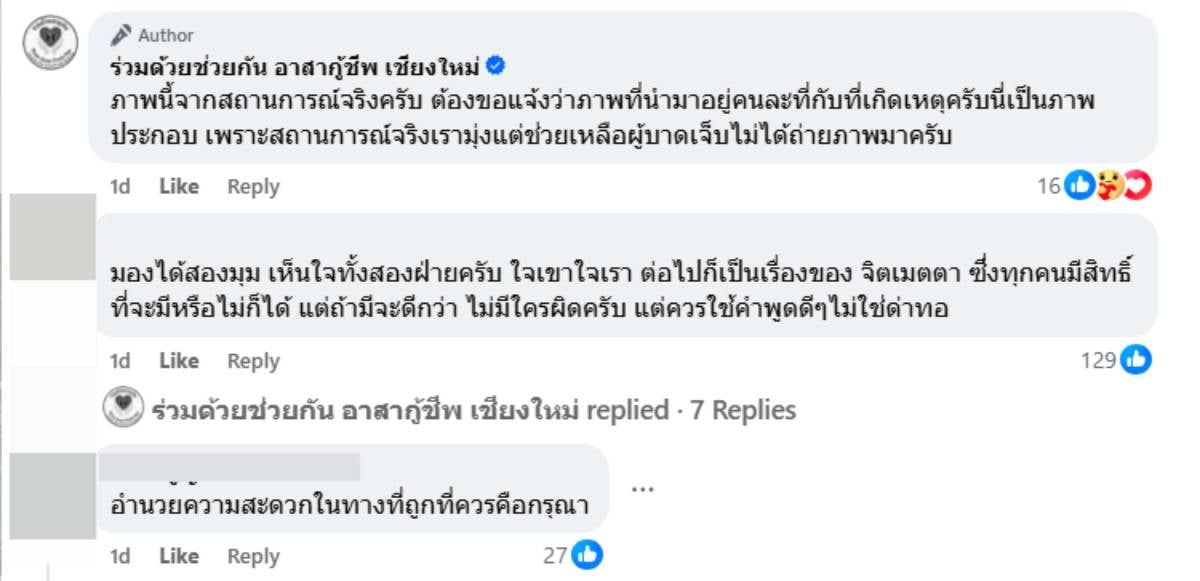
Task: Click the like reaction icon next to 27
Action: coord(587,555)
